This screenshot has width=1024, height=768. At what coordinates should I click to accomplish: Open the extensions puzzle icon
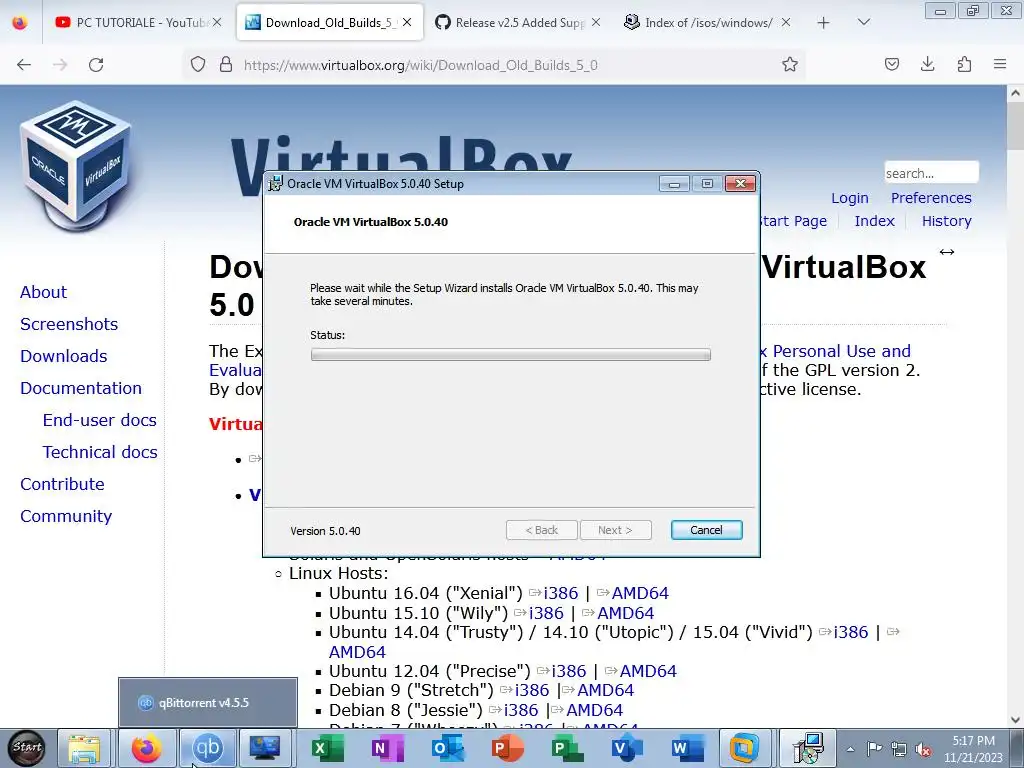point(964,64)
